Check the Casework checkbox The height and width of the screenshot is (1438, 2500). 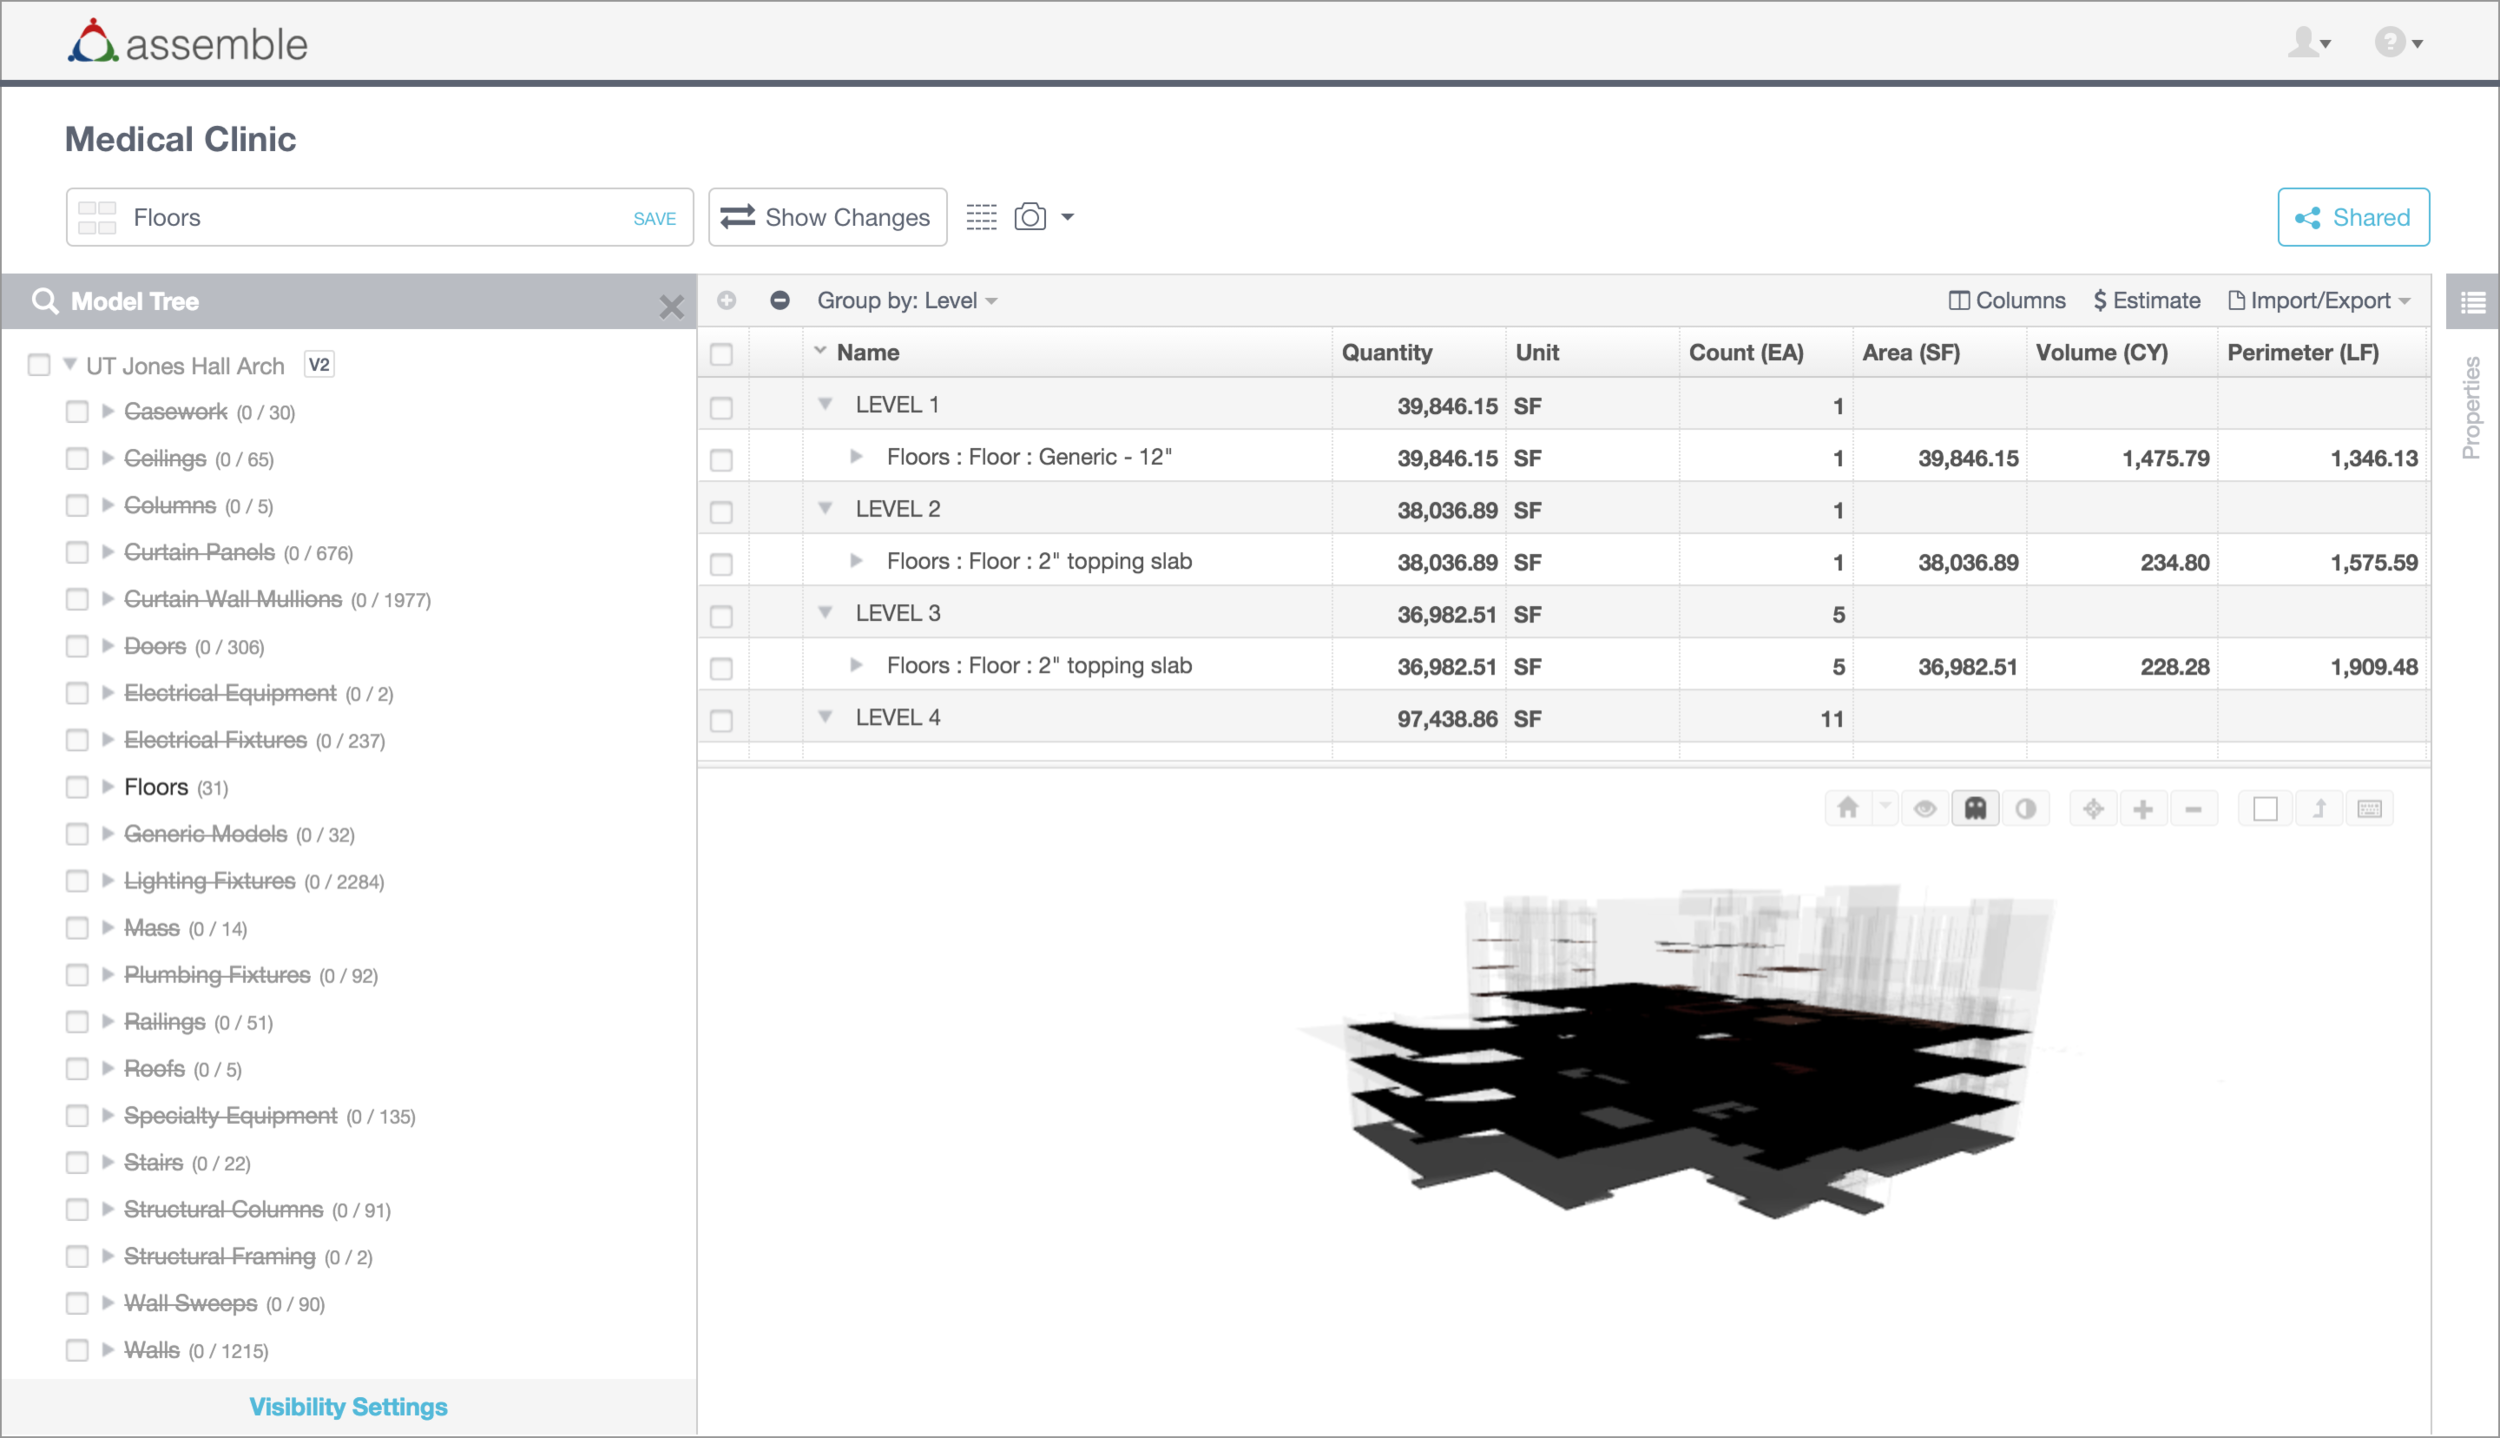tap(77, 411)
